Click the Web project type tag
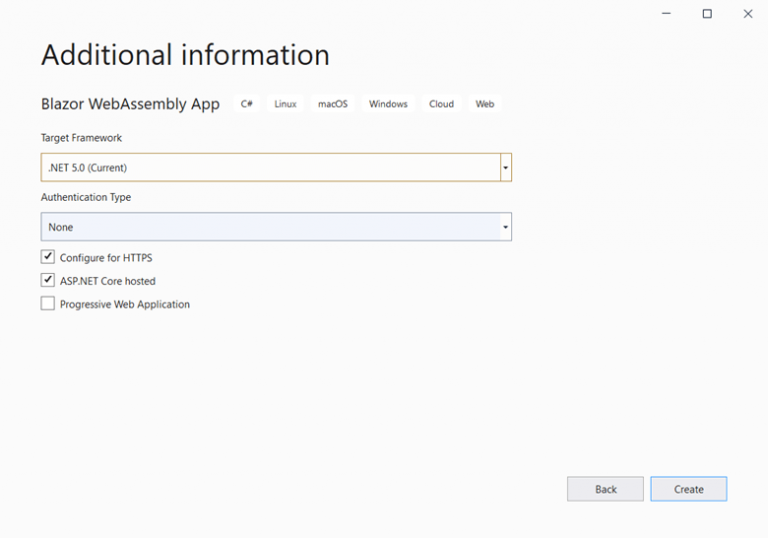This screenshot has height=538, width=768. pos(485,104)
